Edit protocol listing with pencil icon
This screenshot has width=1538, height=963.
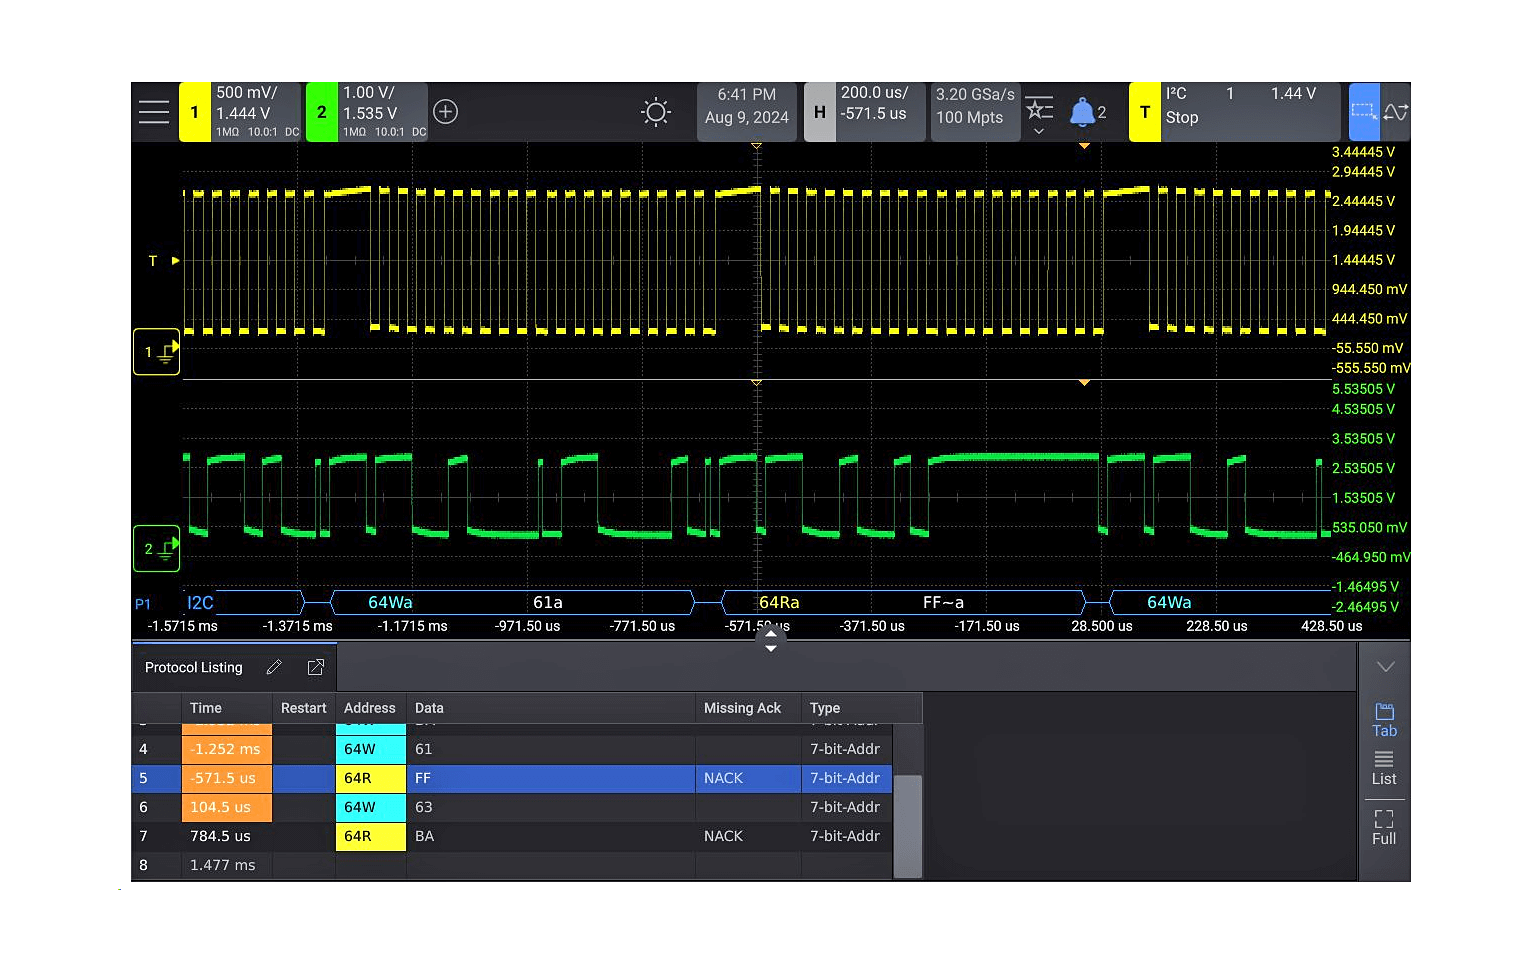pyautogui.click(x=274, y=667)
